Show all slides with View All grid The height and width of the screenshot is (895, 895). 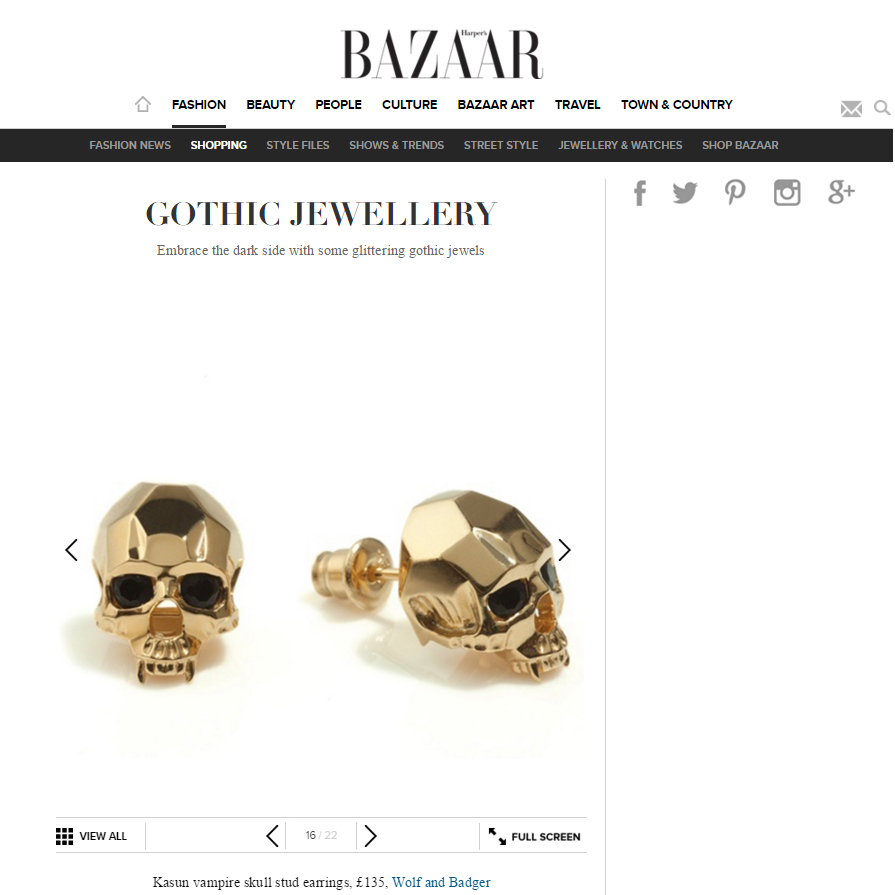pos(92,836)
